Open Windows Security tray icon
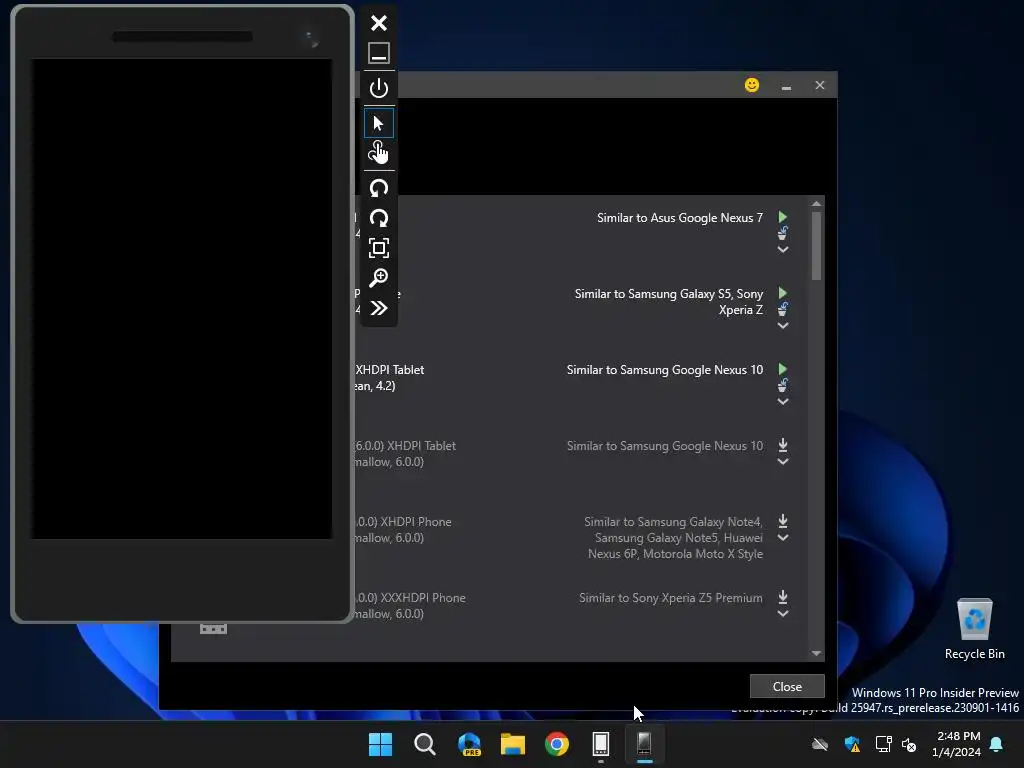 [x=852, y=744]
